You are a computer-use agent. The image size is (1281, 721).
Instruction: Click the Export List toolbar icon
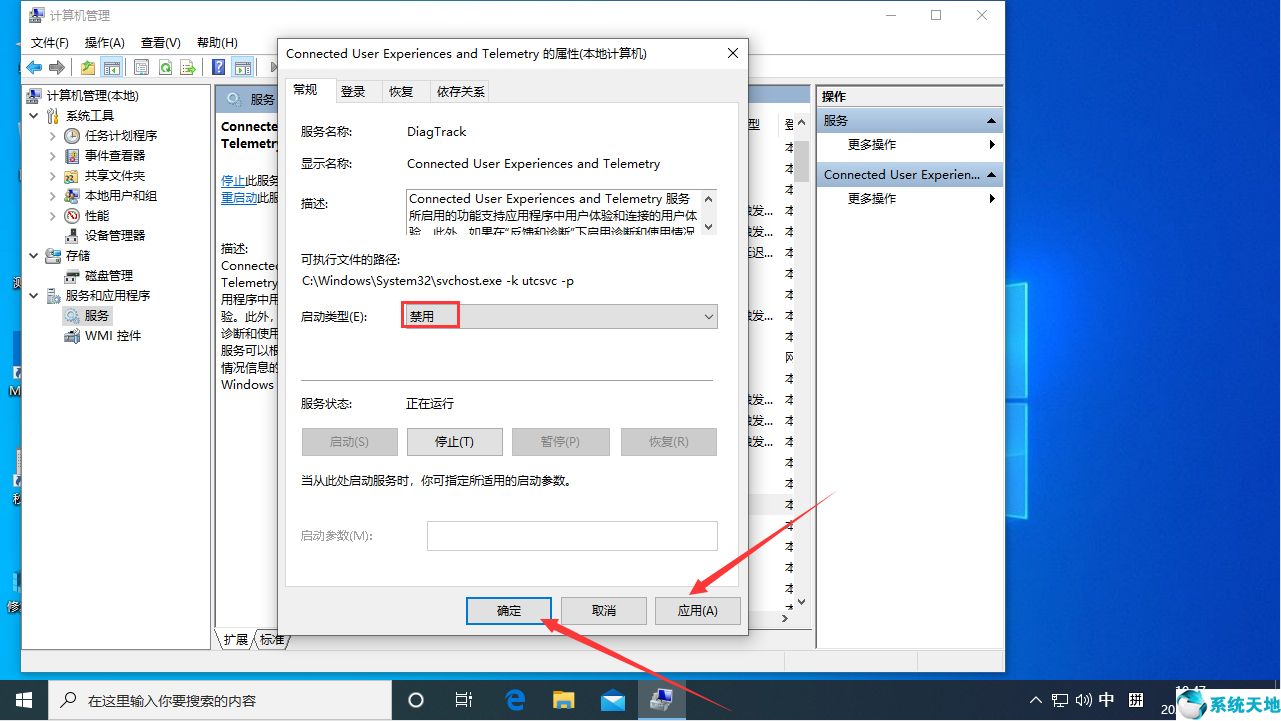(x=188, y=67)
